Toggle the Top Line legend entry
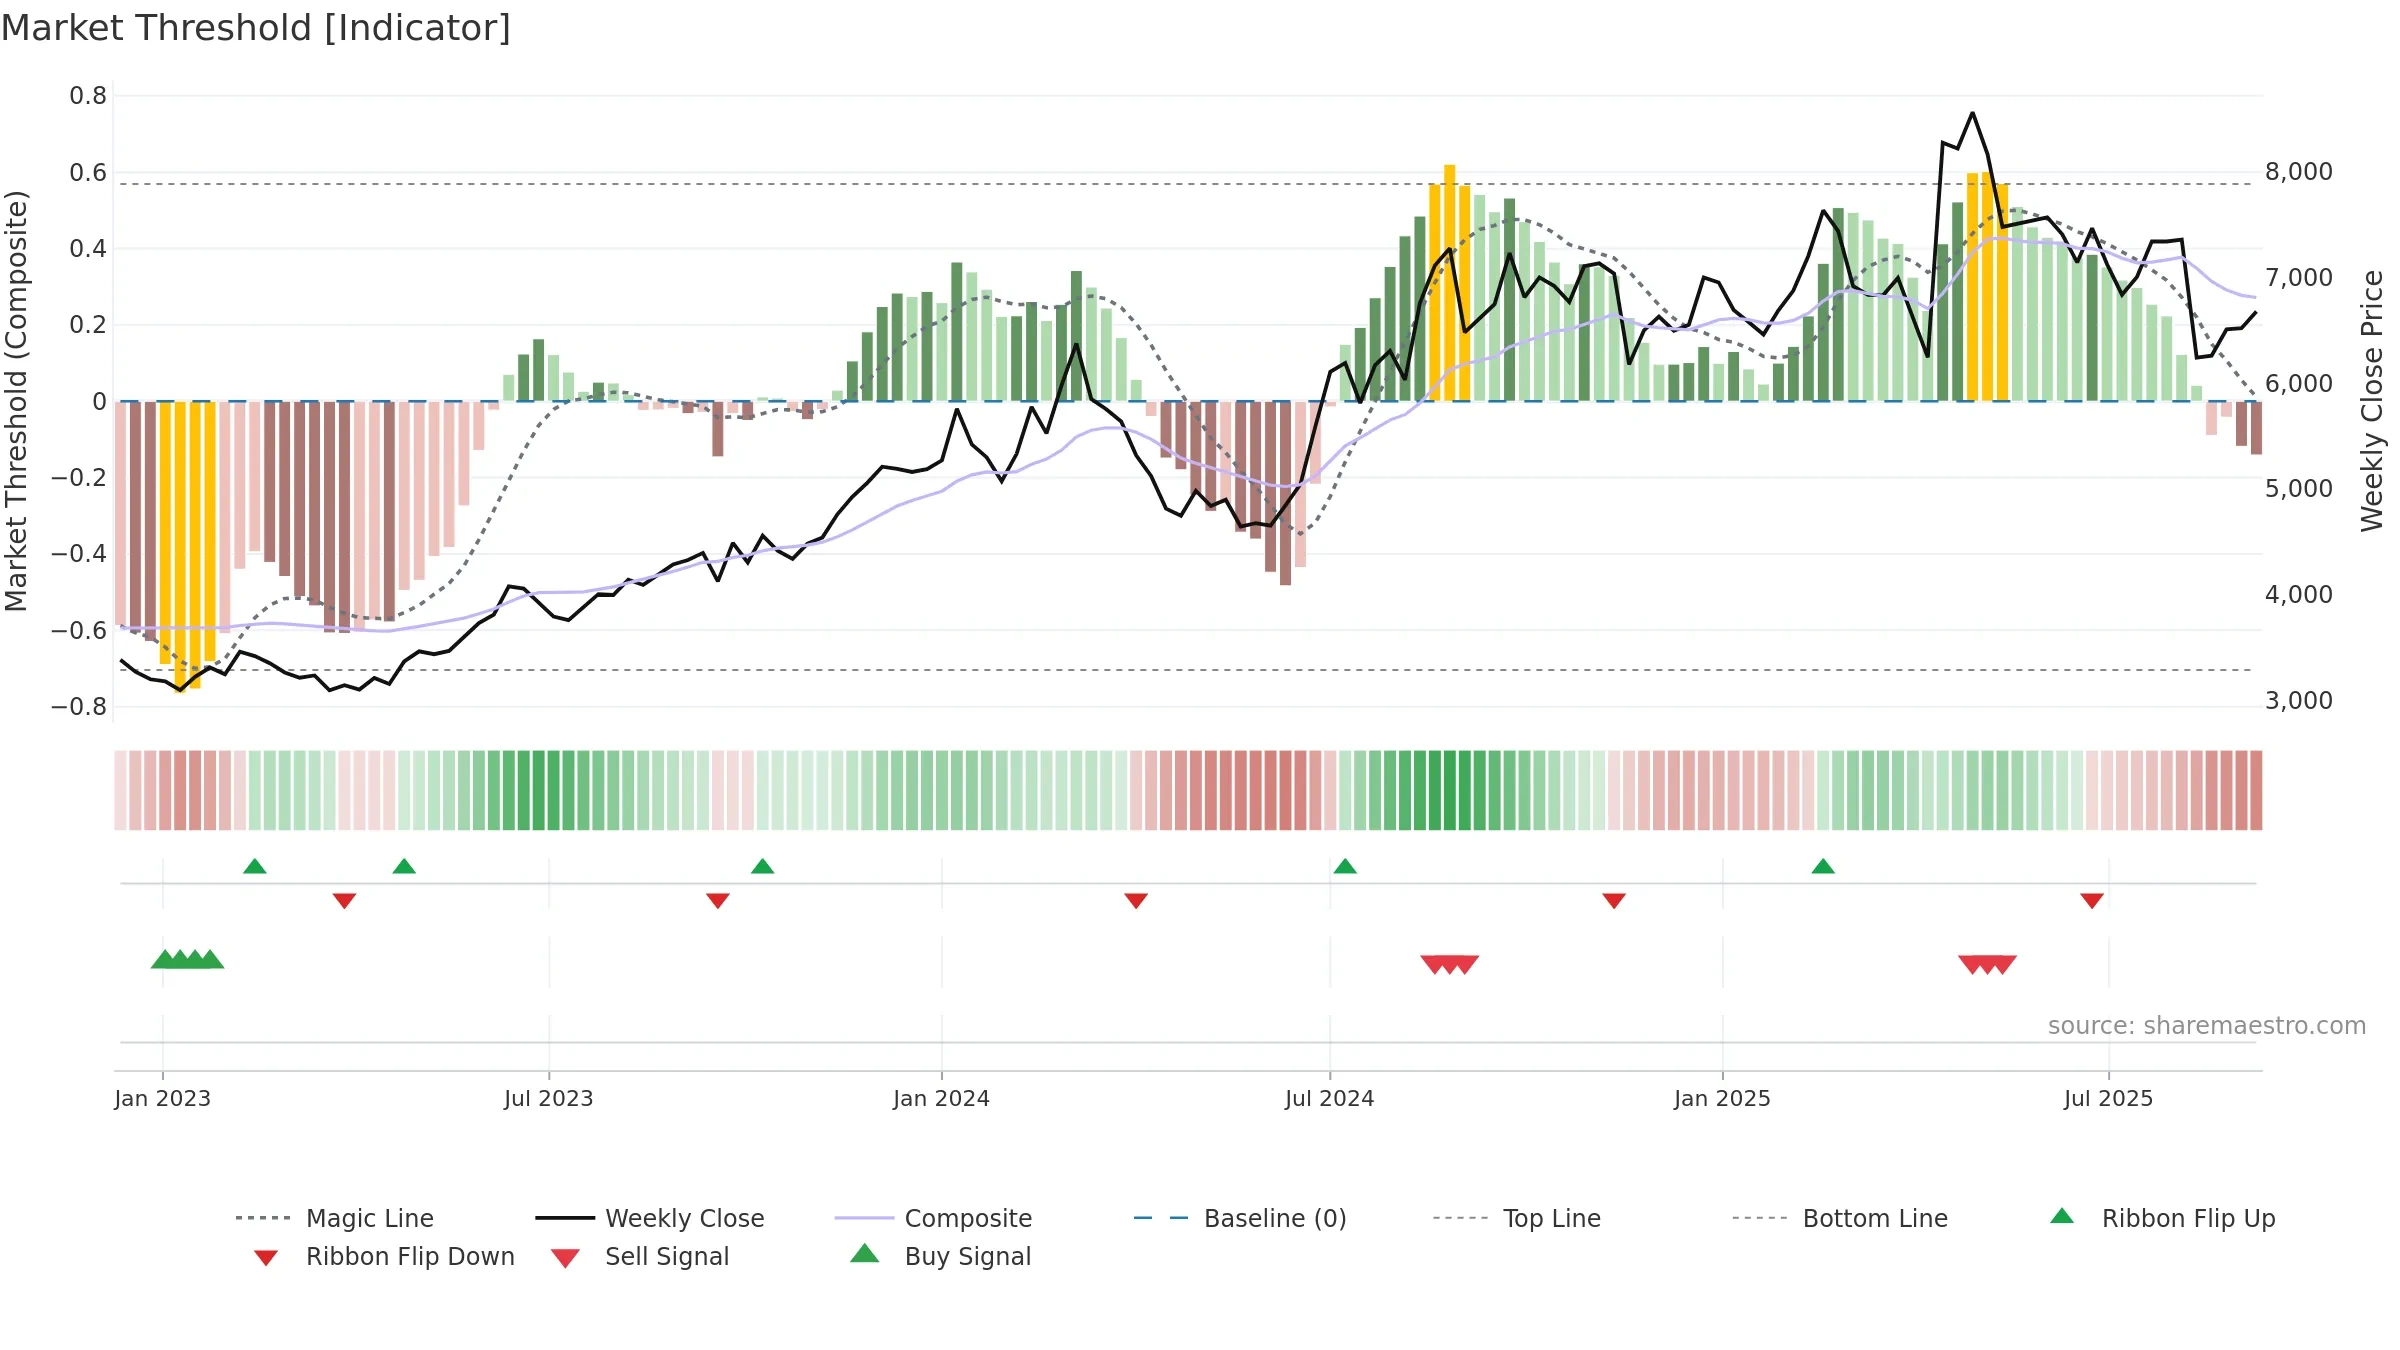 [1517, 1218]
